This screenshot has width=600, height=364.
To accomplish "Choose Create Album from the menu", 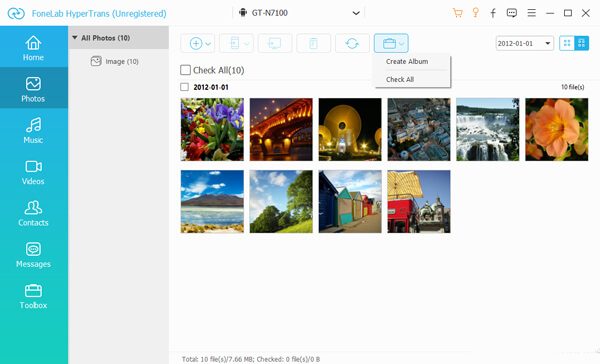I will click(407, 61).
